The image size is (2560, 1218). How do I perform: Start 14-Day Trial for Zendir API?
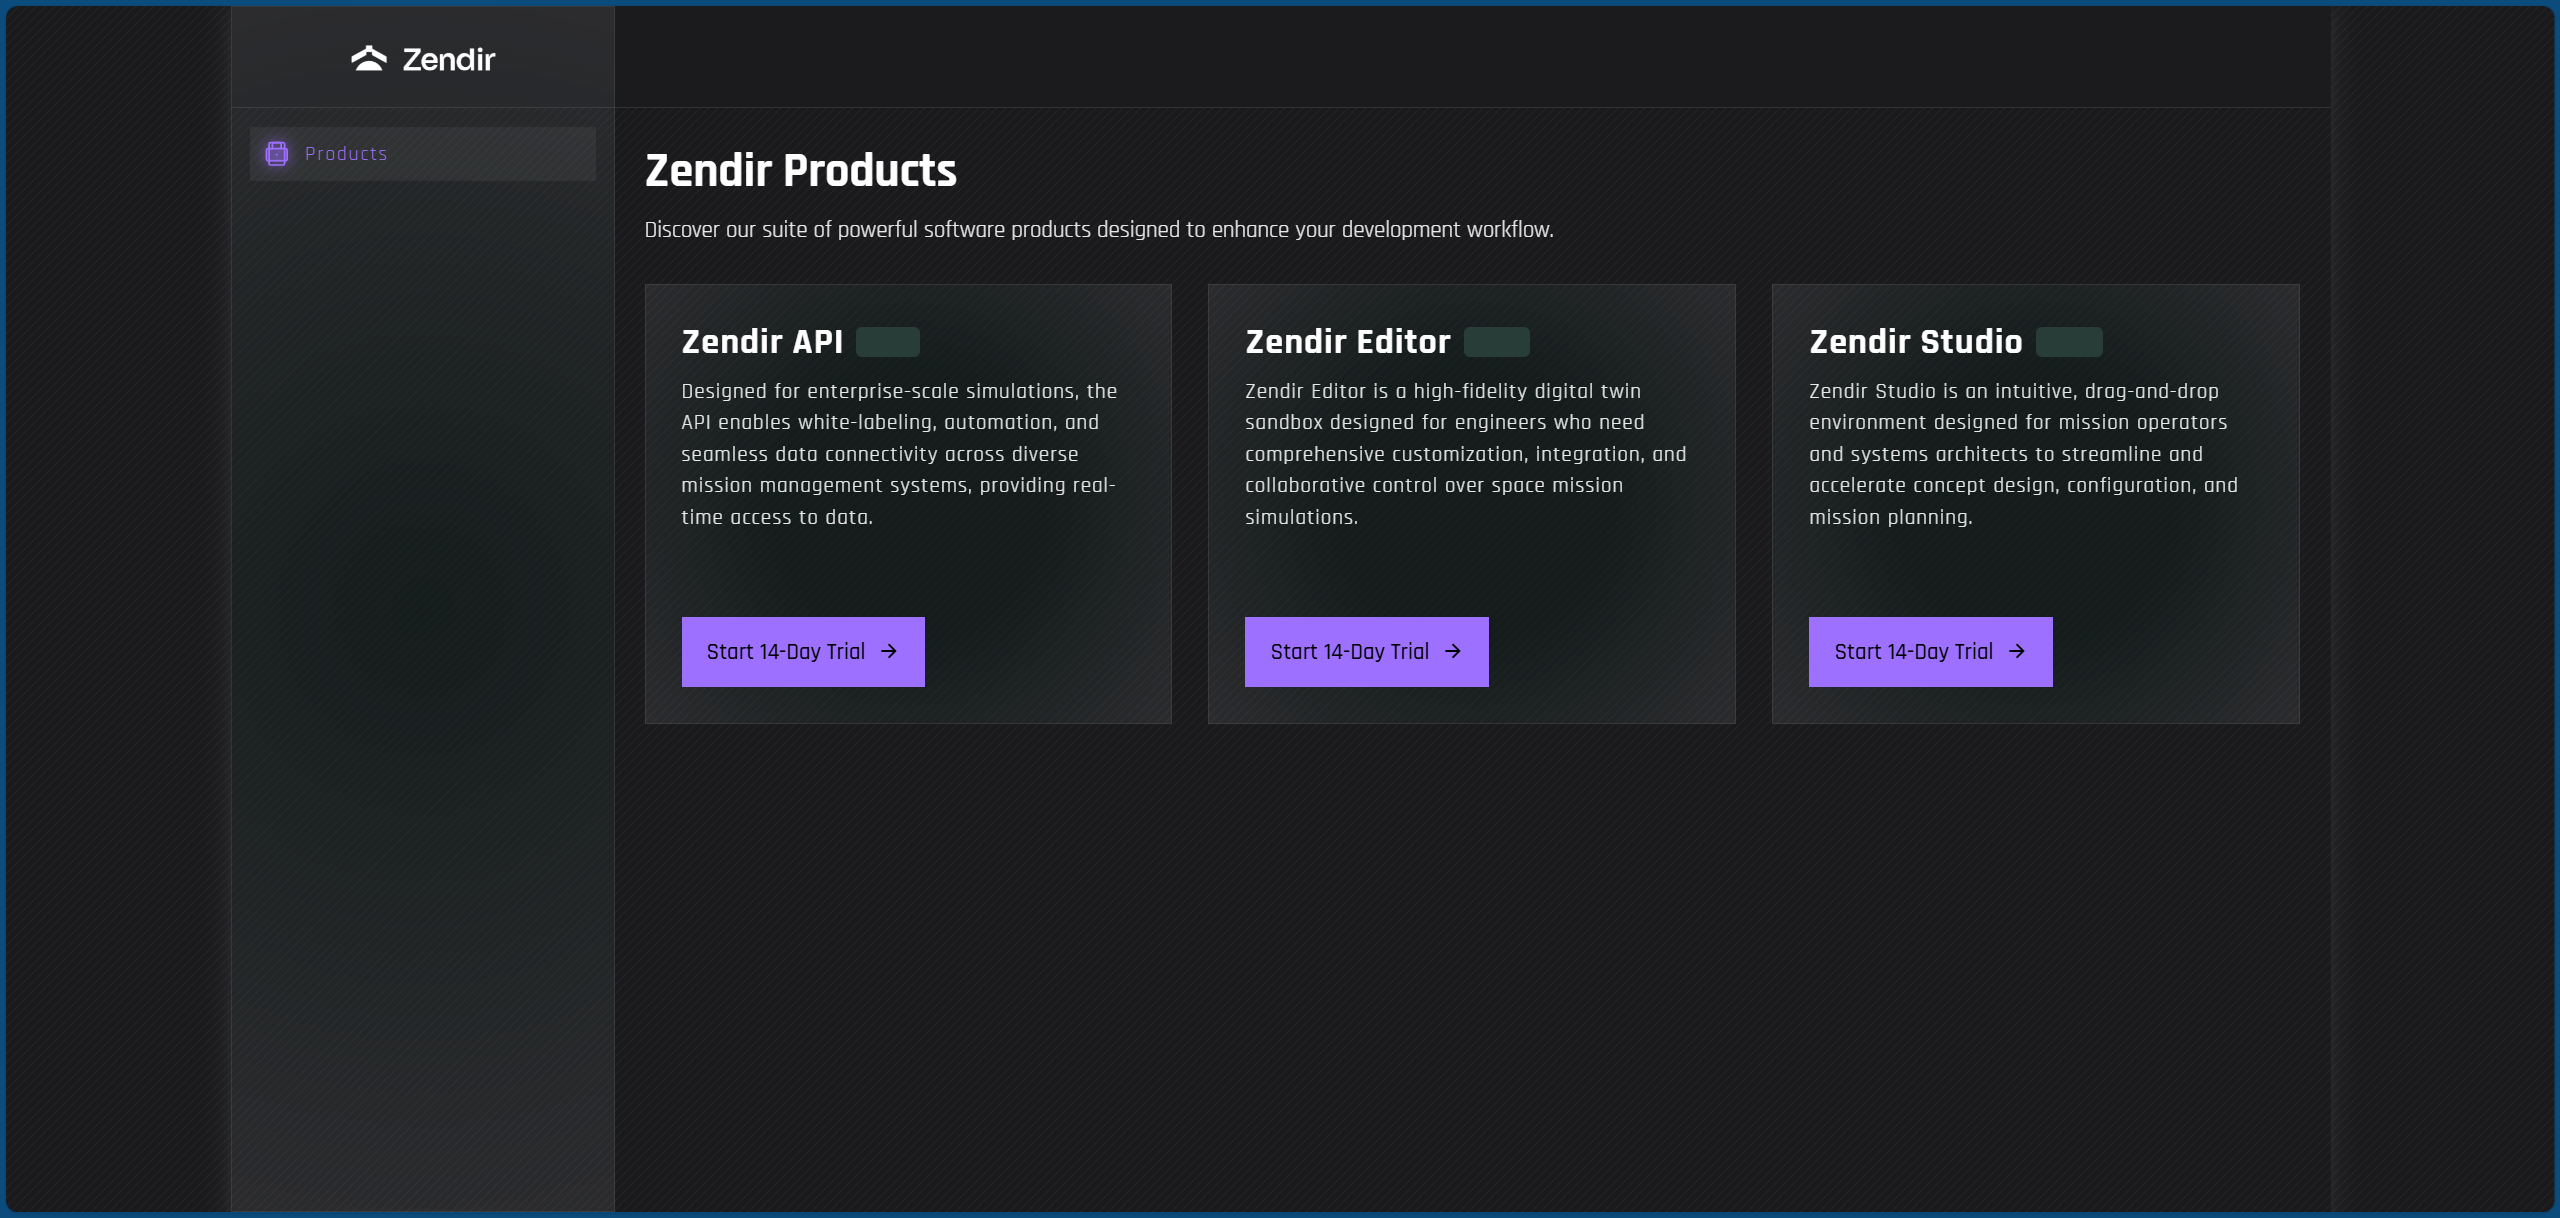click(786, 652)
